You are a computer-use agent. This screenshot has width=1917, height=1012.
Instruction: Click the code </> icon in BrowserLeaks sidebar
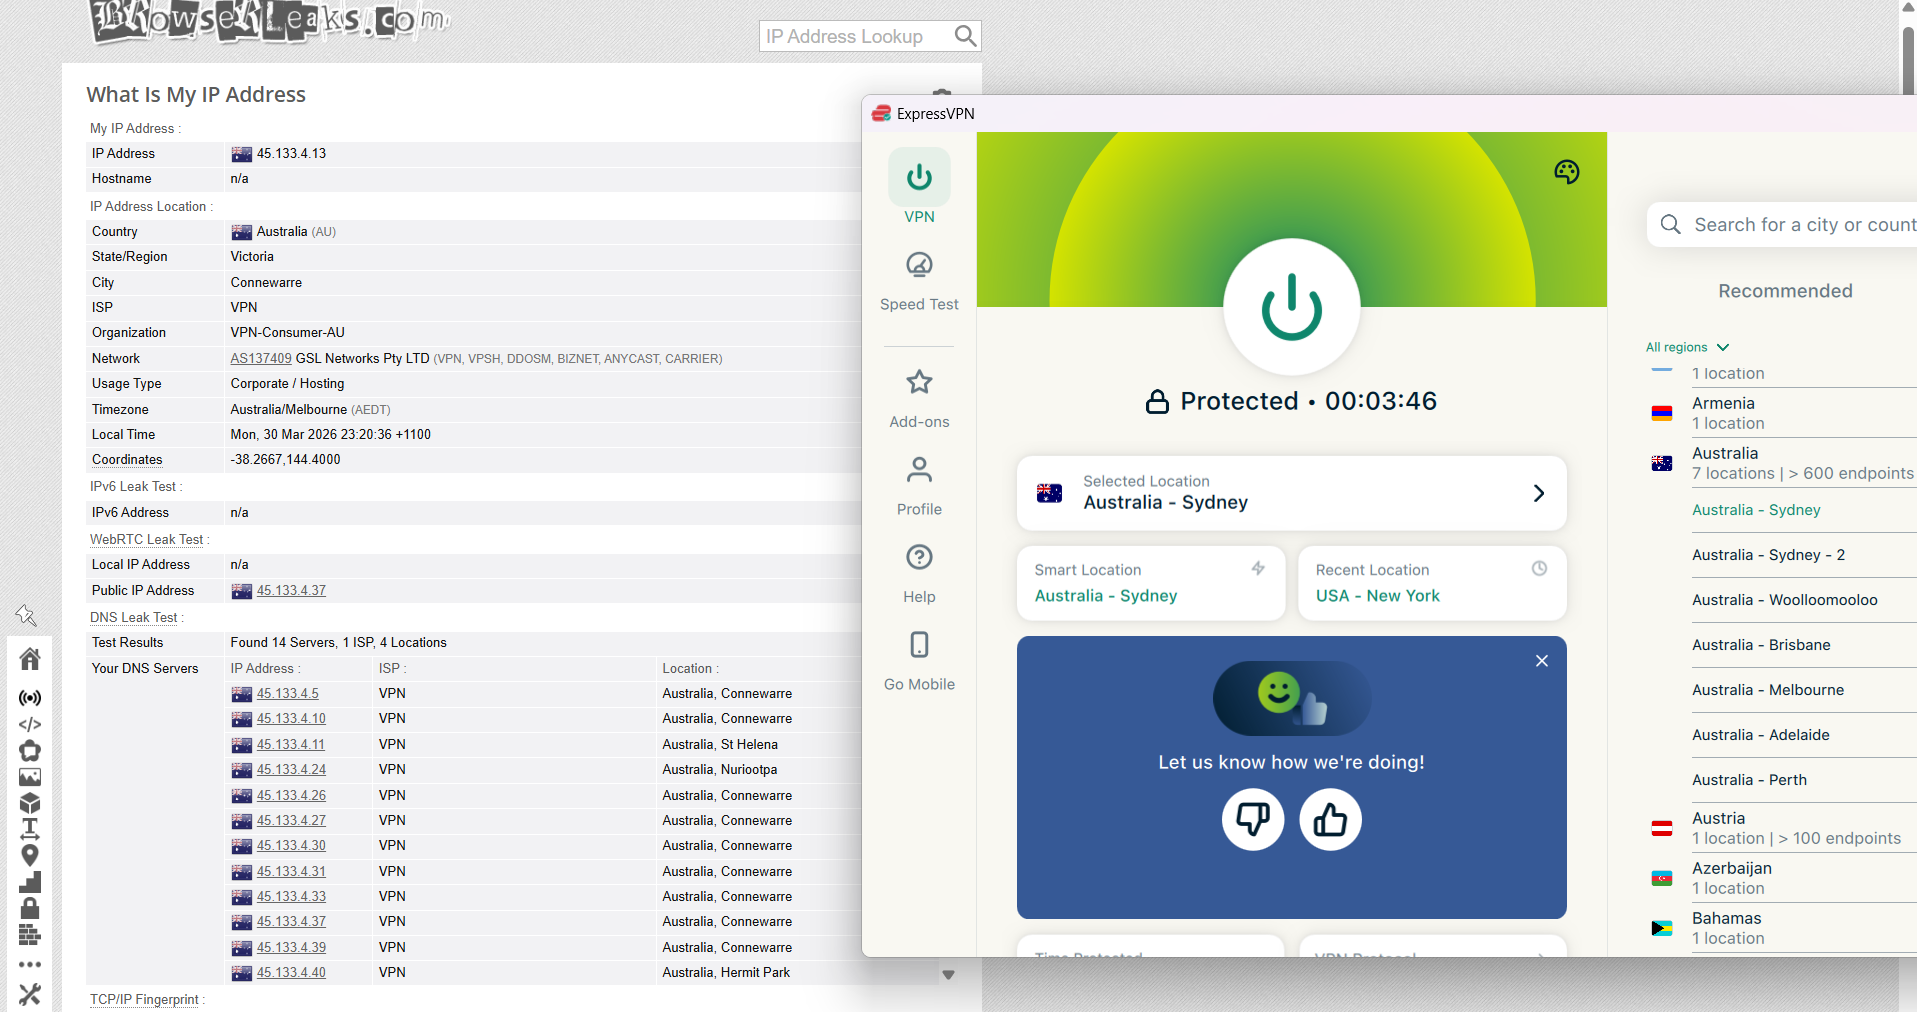pos(30,724)
